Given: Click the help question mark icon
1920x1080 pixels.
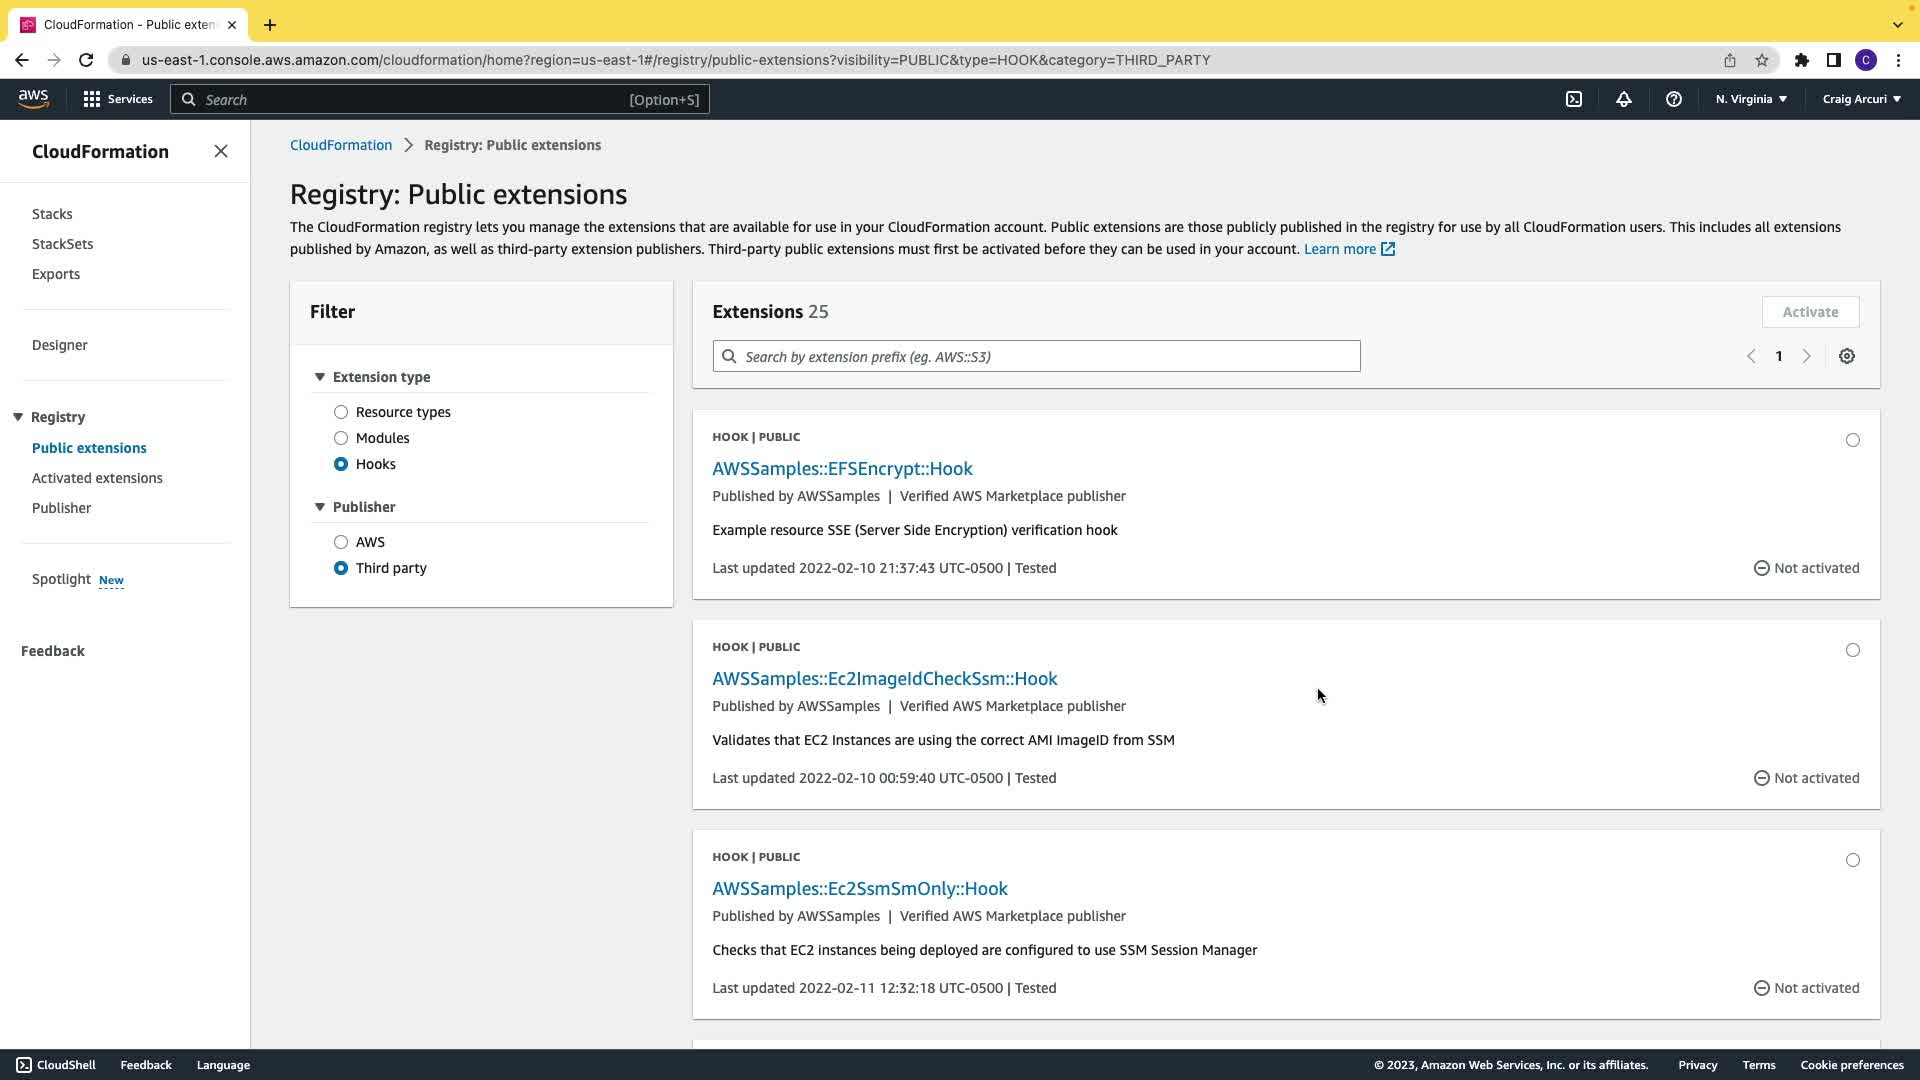Looking at the screenshot, I should pos(1673,99).
